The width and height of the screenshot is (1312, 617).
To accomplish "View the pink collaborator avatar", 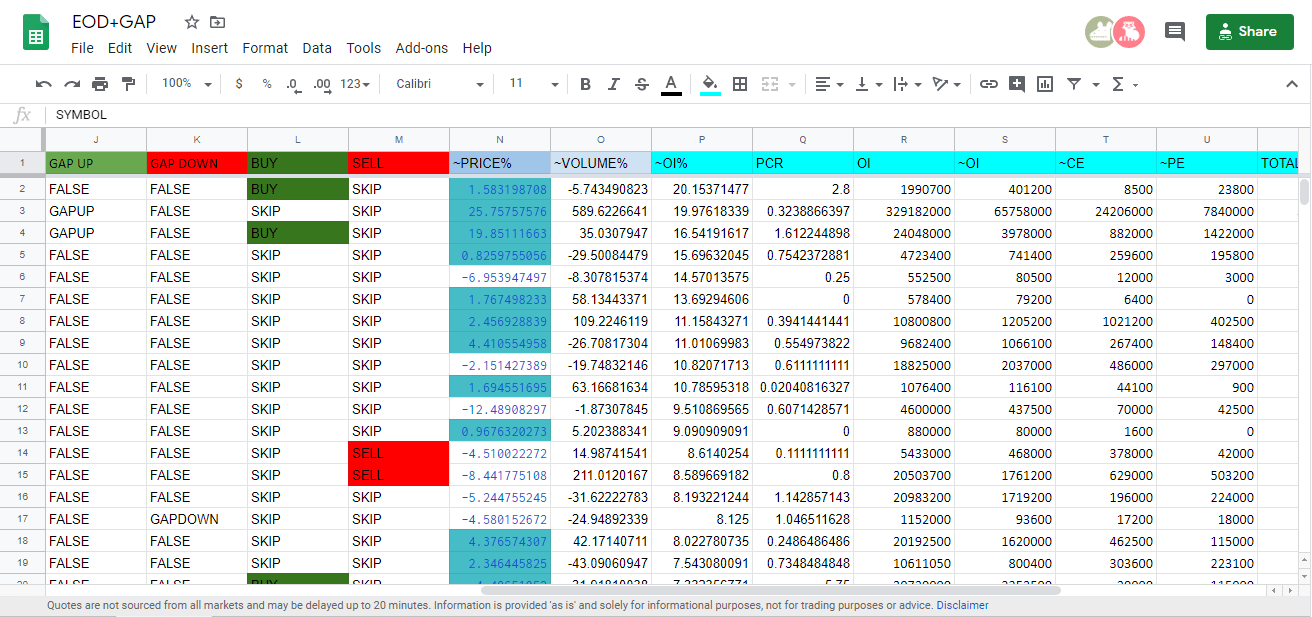I will 1129,32.
